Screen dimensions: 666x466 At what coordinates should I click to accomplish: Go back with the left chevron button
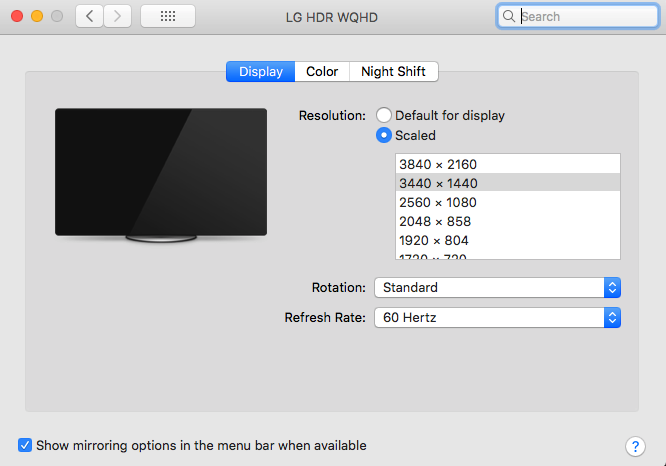(x=89, y=17)
